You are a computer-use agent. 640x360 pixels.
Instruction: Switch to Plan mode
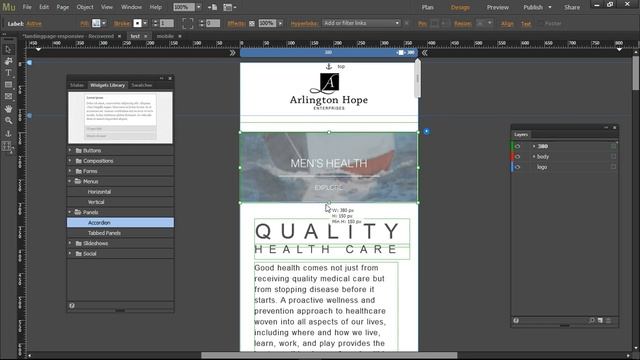pyautogui.click(x=428, y=7)
